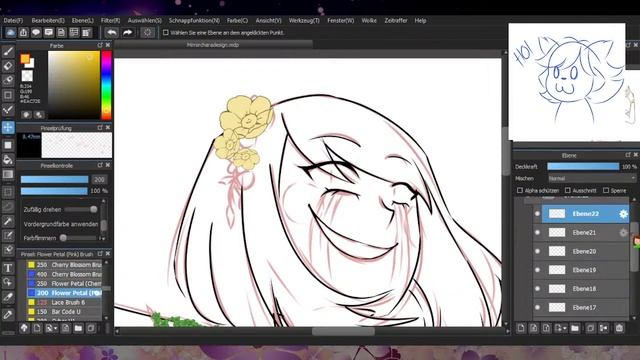
Task: Open the Zeitraffer menu
Action: [396, 20]
